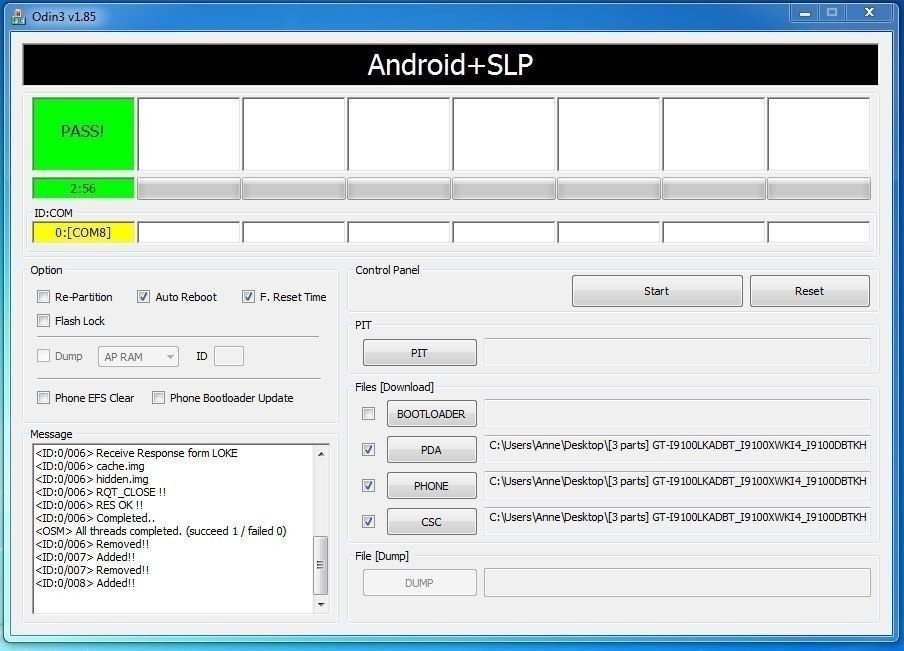
Task: Minimize the Odin3 window
Action: (x=805, y=13)
